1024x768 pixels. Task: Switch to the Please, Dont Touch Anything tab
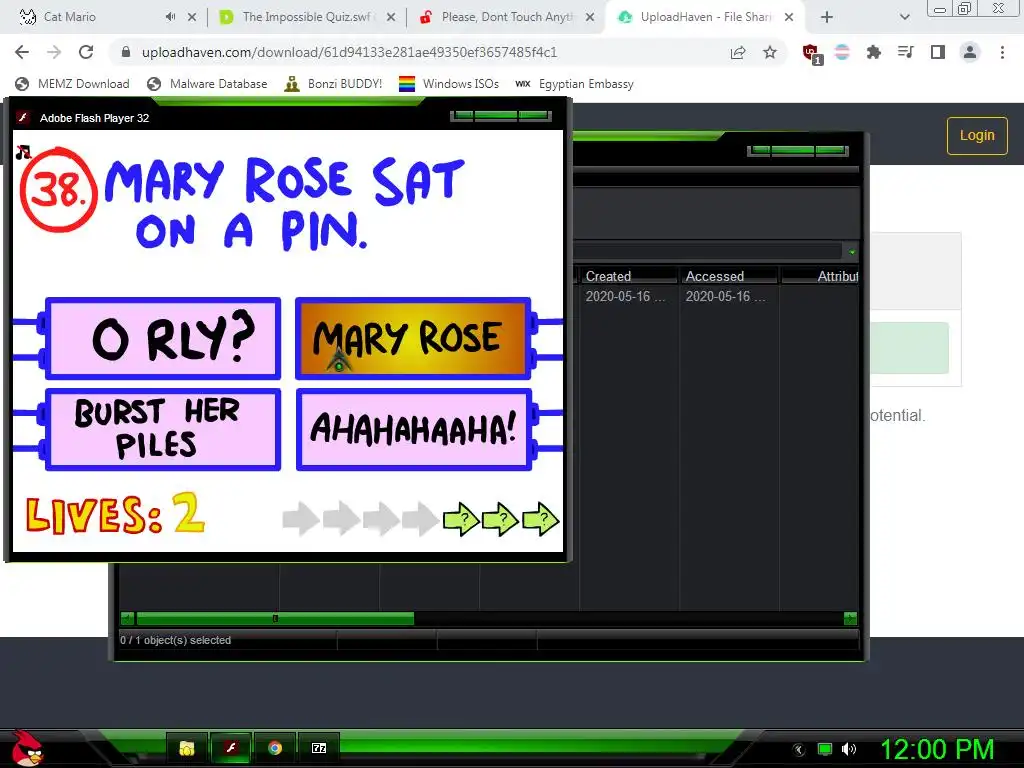click(507, 17)
